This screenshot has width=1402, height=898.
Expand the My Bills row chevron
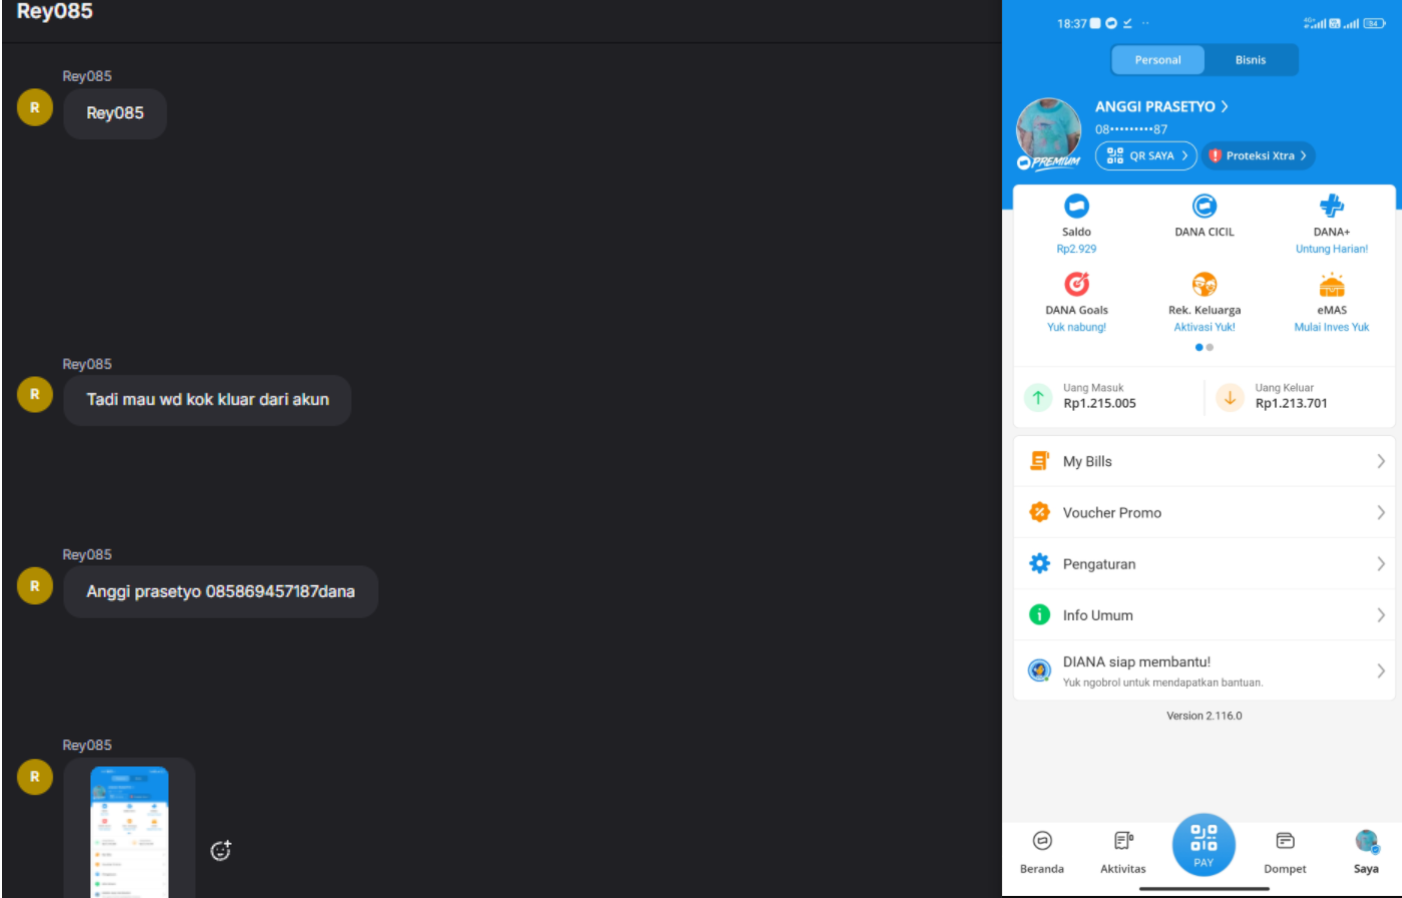(x=1380, y=461)
